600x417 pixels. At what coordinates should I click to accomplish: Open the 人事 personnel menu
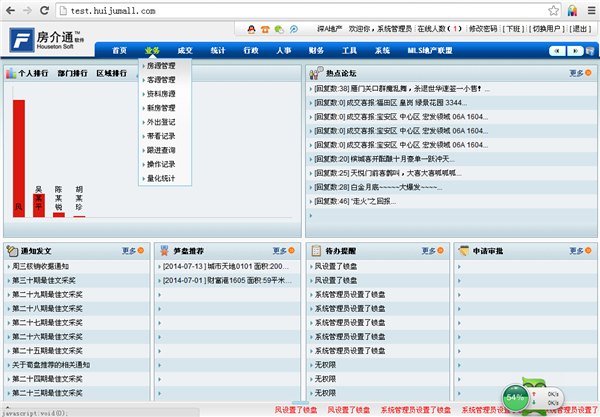[284, 50]
